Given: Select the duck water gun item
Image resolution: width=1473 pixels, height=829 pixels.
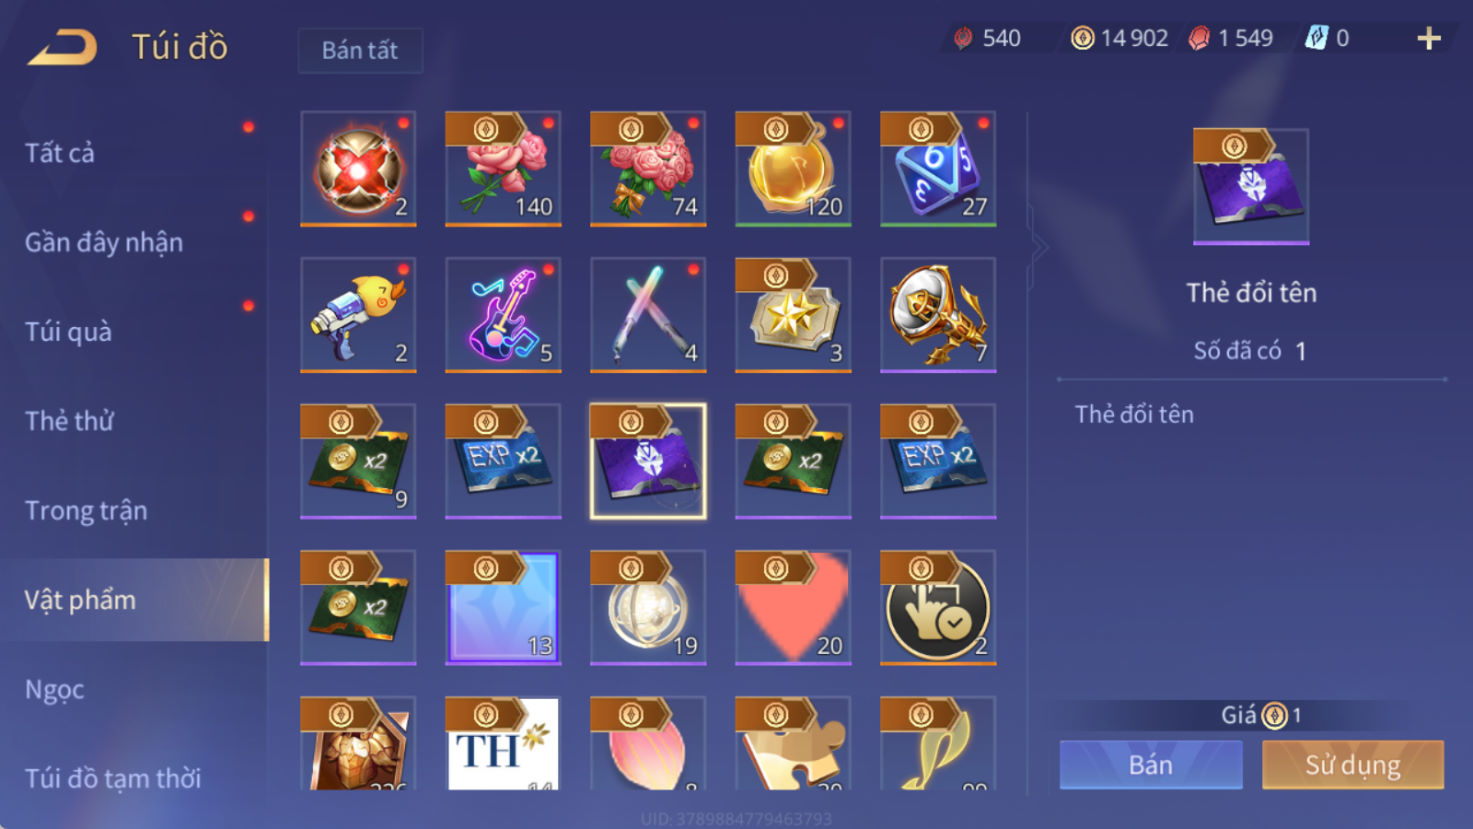Looking at the screenshot, I should pos(358,315).
